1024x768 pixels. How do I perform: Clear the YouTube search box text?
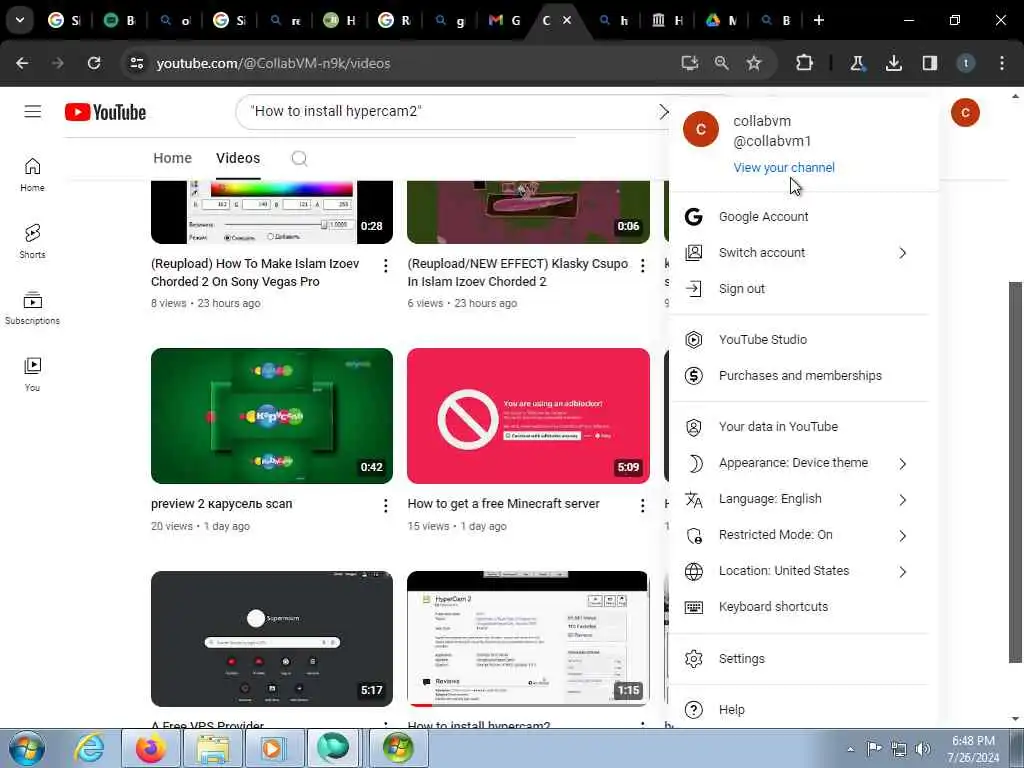[663, 112]
